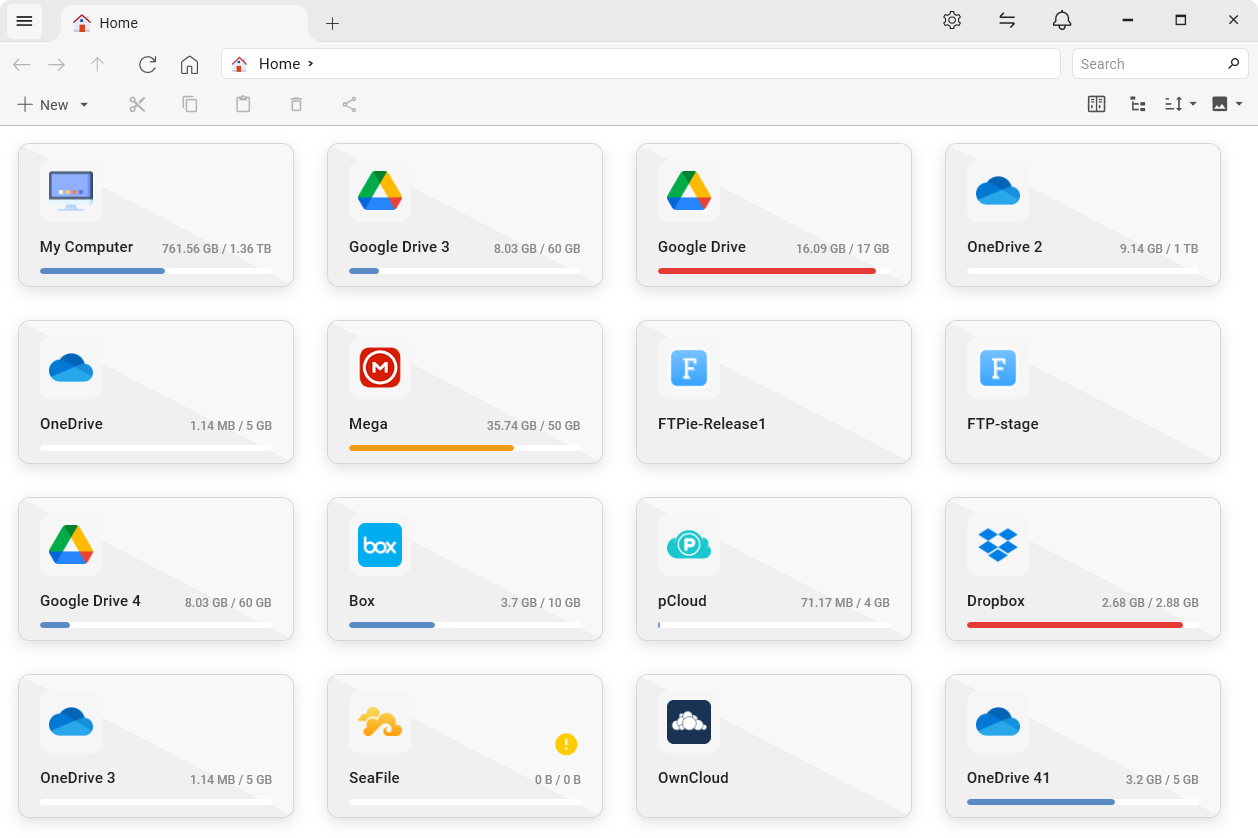Check notifications via the bell icon

click(1062, 20)
